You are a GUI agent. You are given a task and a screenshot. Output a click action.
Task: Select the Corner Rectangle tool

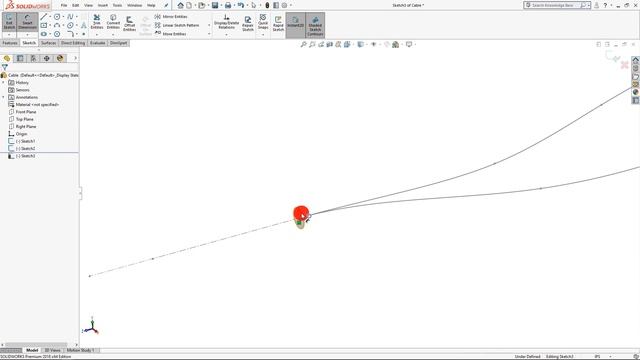point(44,25)
